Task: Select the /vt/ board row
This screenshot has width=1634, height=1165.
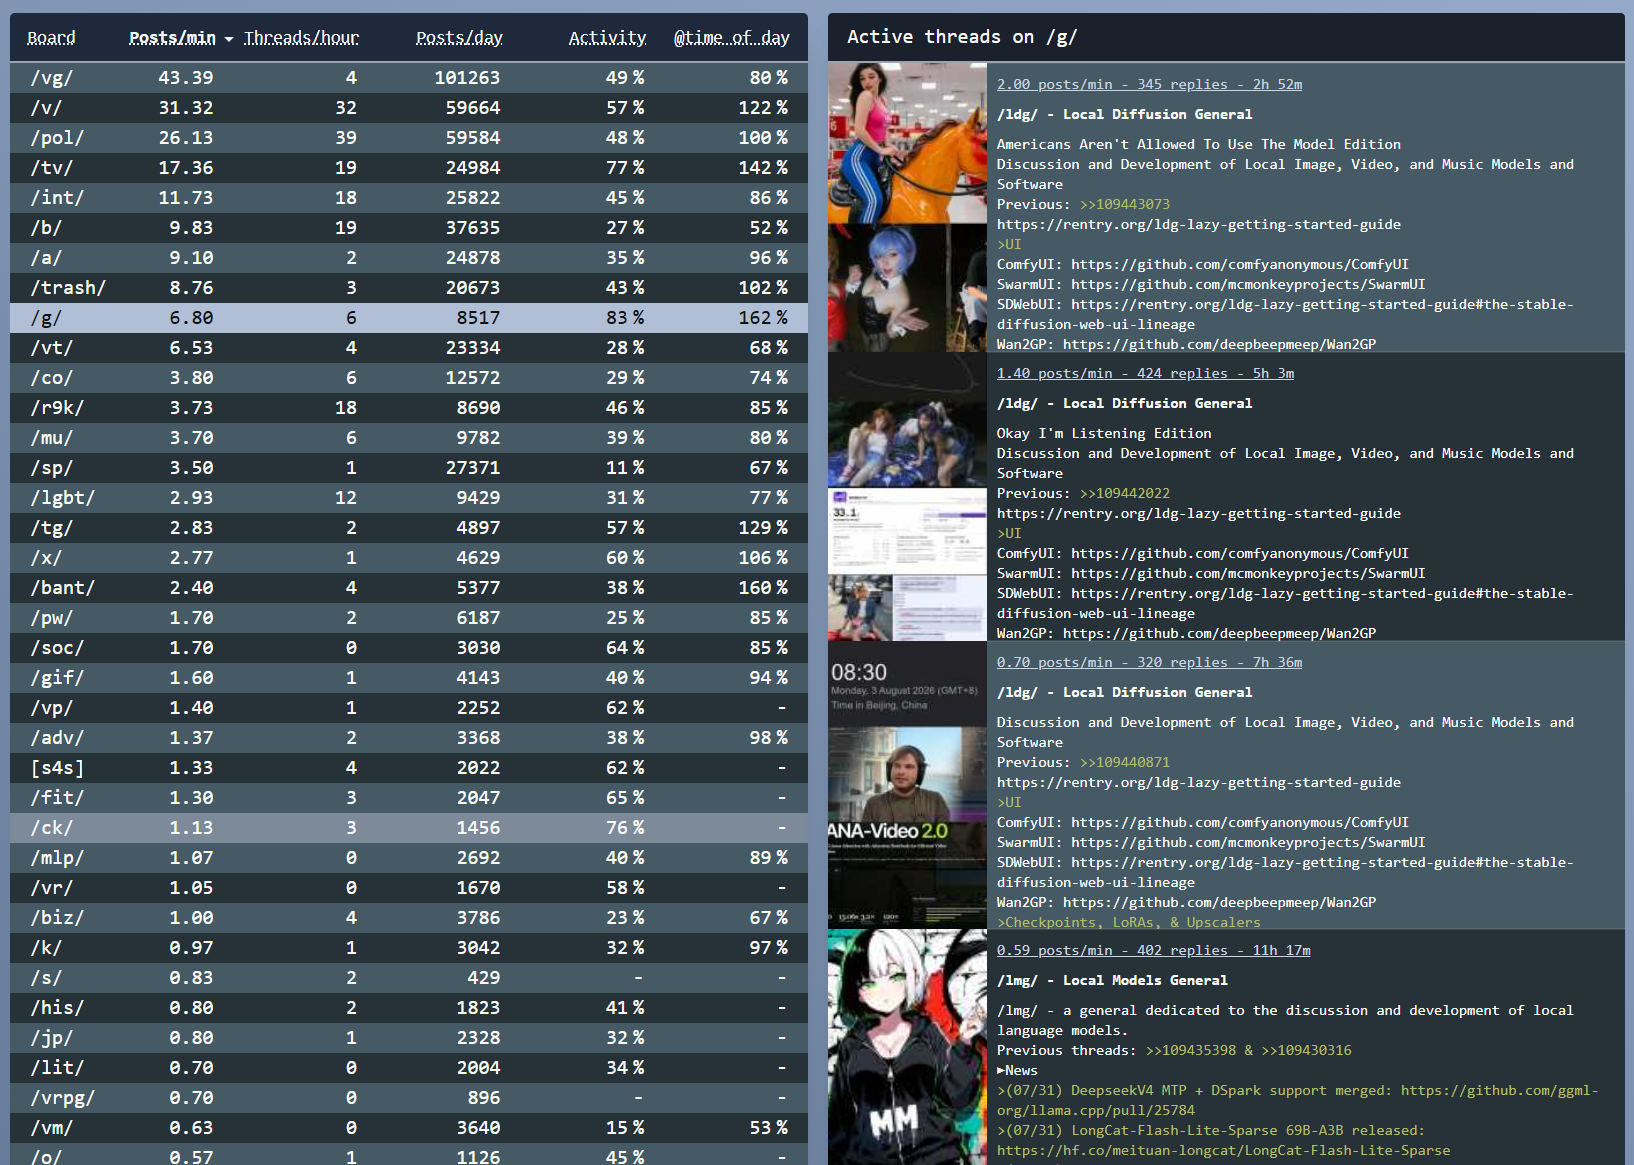Action: coord(409,348)
